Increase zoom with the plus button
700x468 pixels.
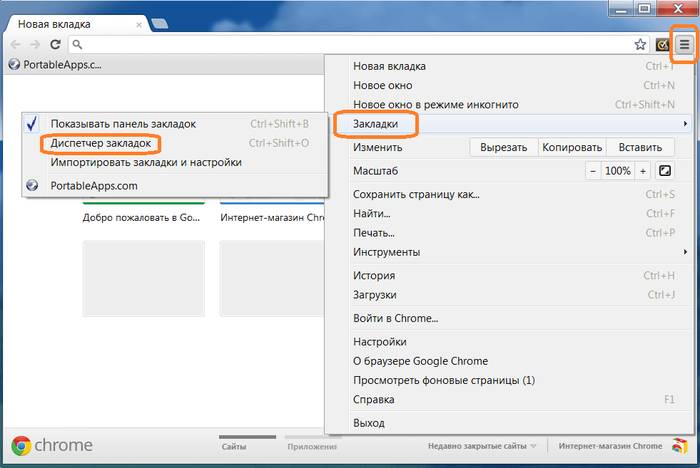[x=642, y=171]
